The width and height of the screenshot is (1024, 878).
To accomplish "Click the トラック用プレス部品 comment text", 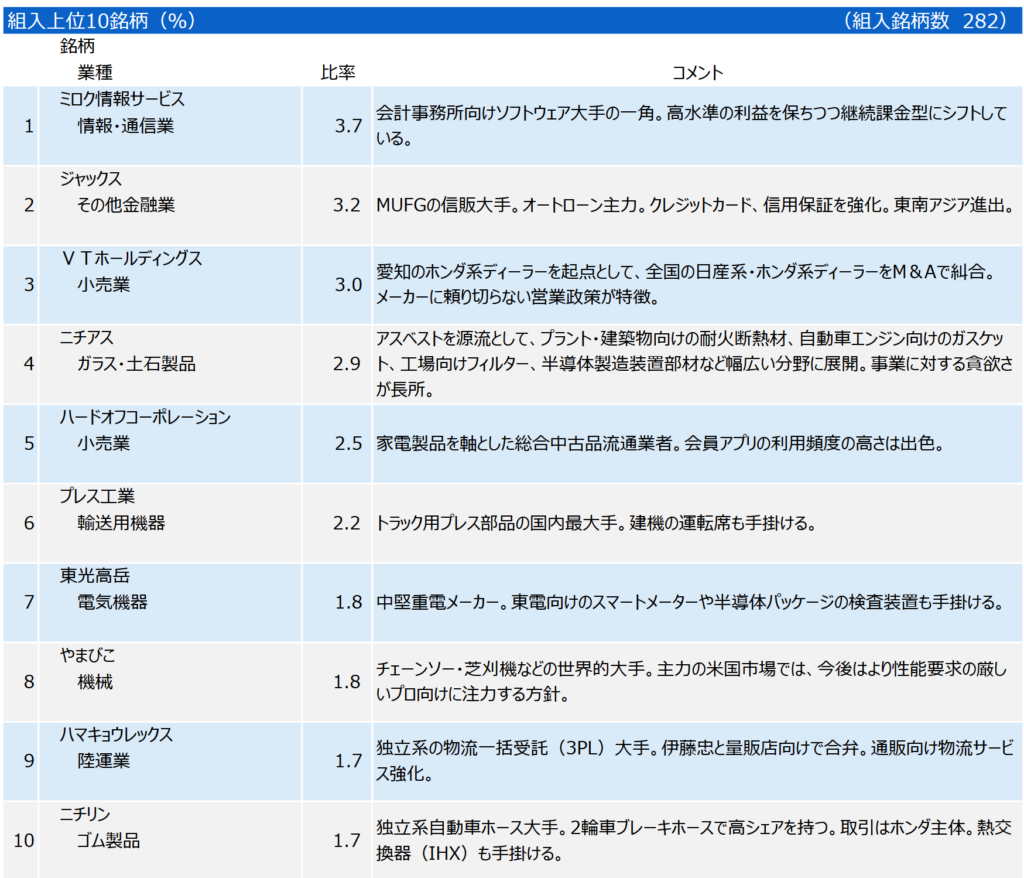I will (597, 523).
